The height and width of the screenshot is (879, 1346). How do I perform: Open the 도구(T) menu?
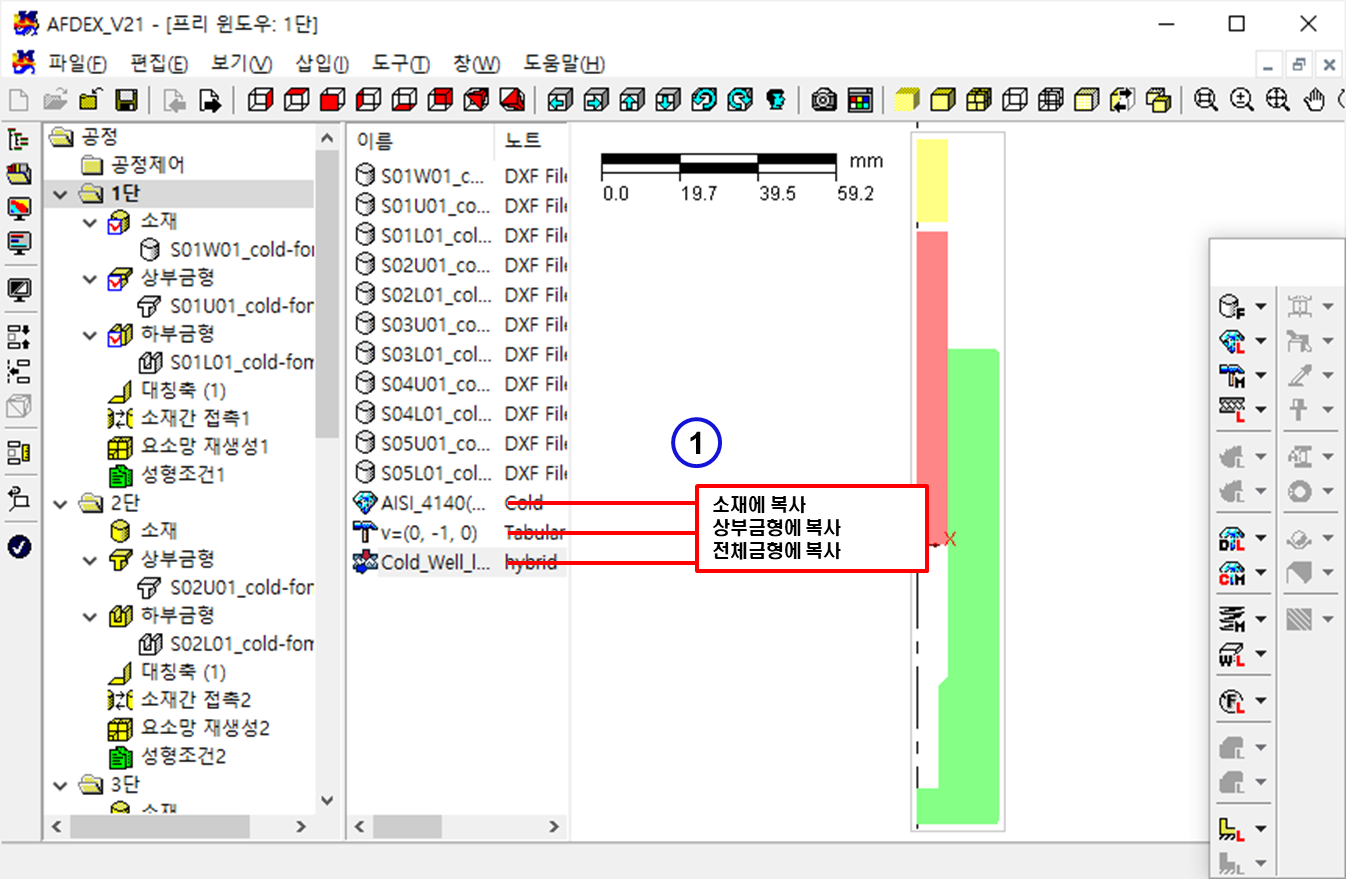(x=400, y=64)
